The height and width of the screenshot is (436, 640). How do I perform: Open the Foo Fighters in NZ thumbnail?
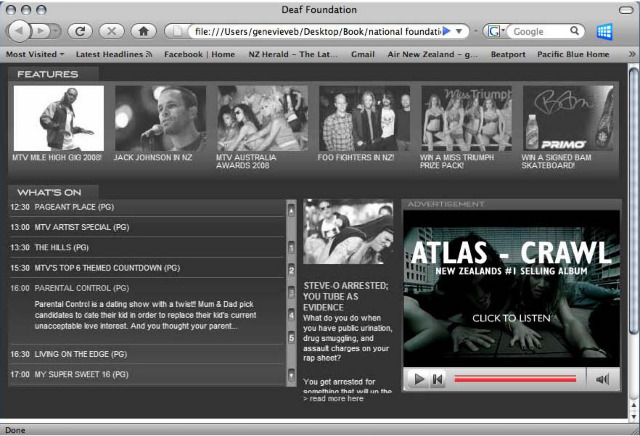coord(364,118)
